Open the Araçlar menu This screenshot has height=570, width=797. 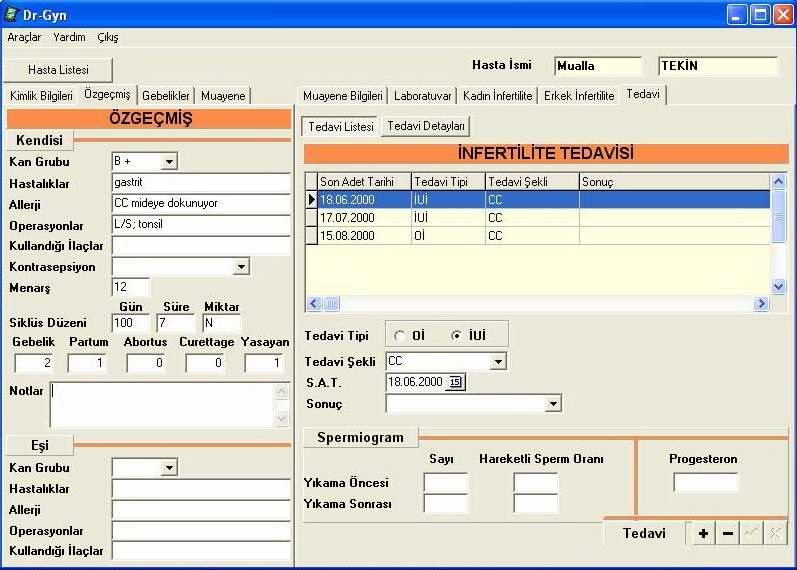coord(24,37)
